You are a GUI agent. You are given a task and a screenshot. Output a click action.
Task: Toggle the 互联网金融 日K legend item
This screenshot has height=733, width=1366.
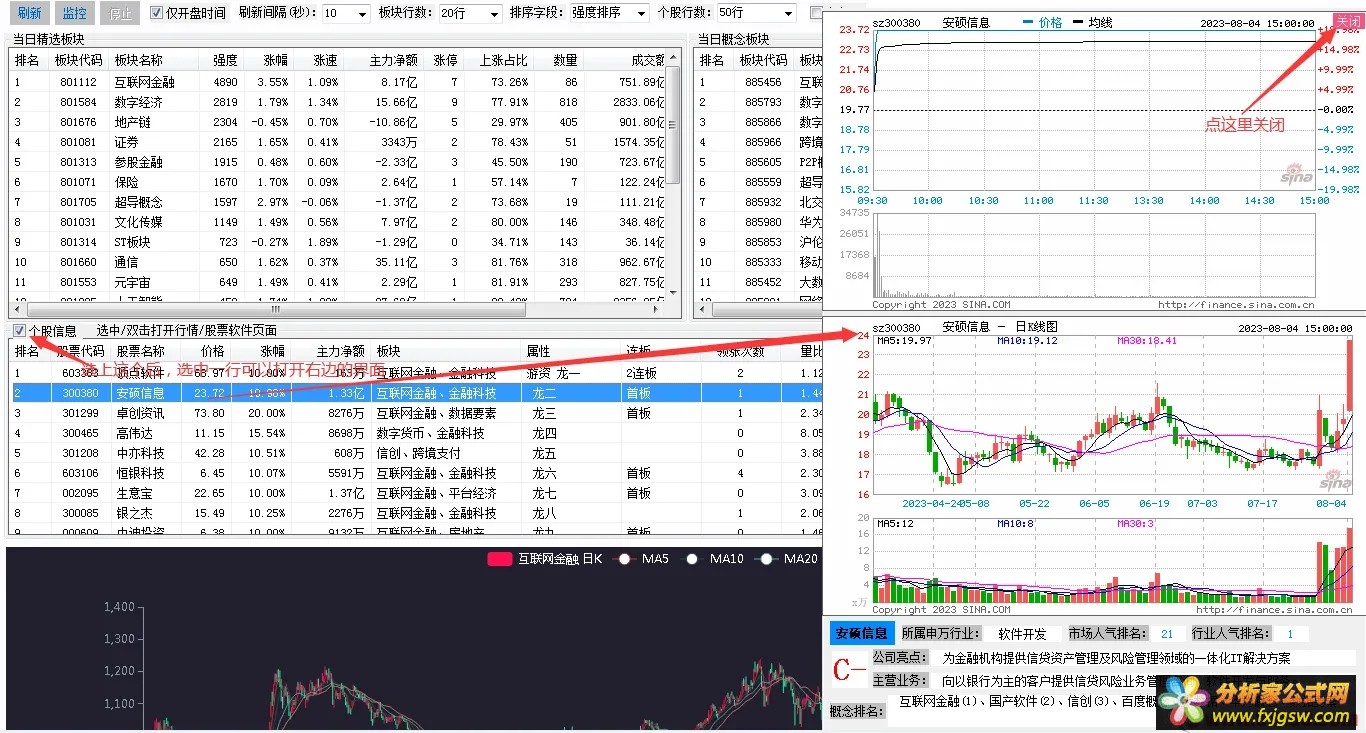coord(545,559)
